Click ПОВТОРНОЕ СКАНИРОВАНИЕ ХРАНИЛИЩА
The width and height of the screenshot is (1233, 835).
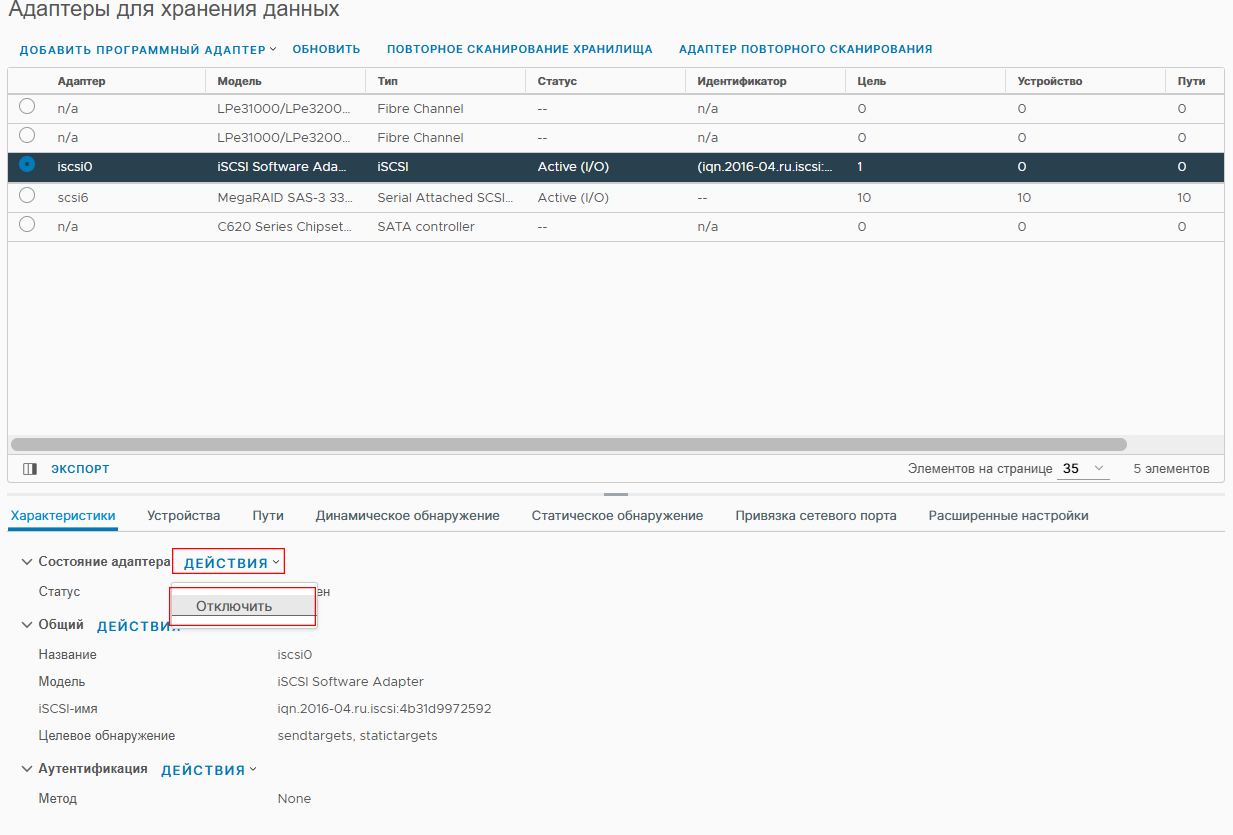point(519,49)
